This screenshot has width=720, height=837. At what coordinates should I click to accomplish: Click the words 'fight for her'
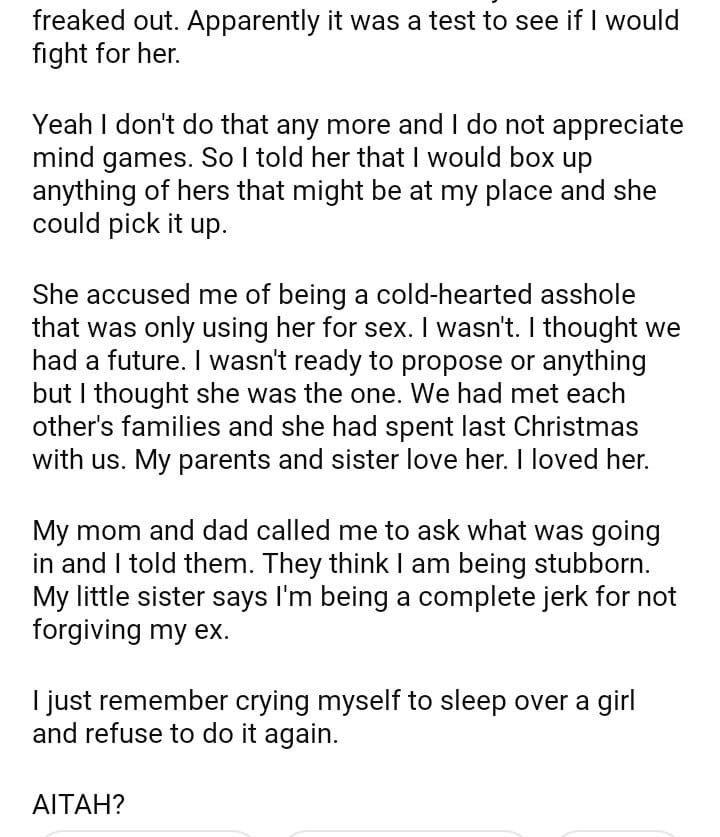coord(106,53)
